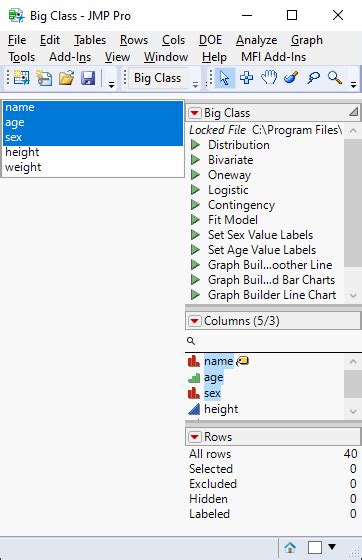The height and width of the screenshot is (560, 362).
Task: Run the Fit Model table script
Action: [x=233, y=220]
